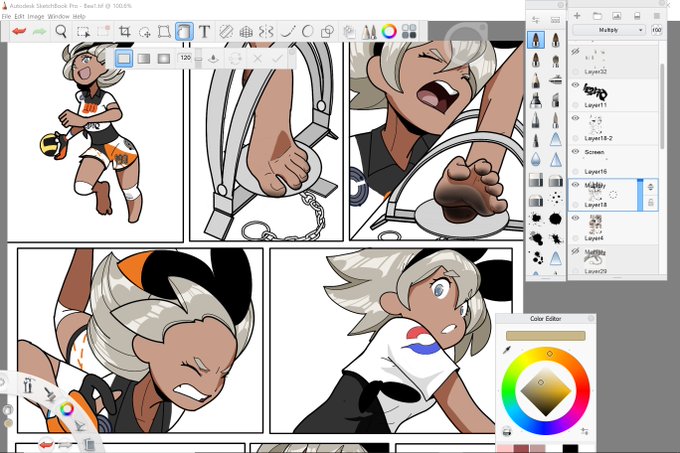The width and height of the screenshot is (680, 453).
Task: Toggle the Layer Editor panel icon
Action: (349, 31)
